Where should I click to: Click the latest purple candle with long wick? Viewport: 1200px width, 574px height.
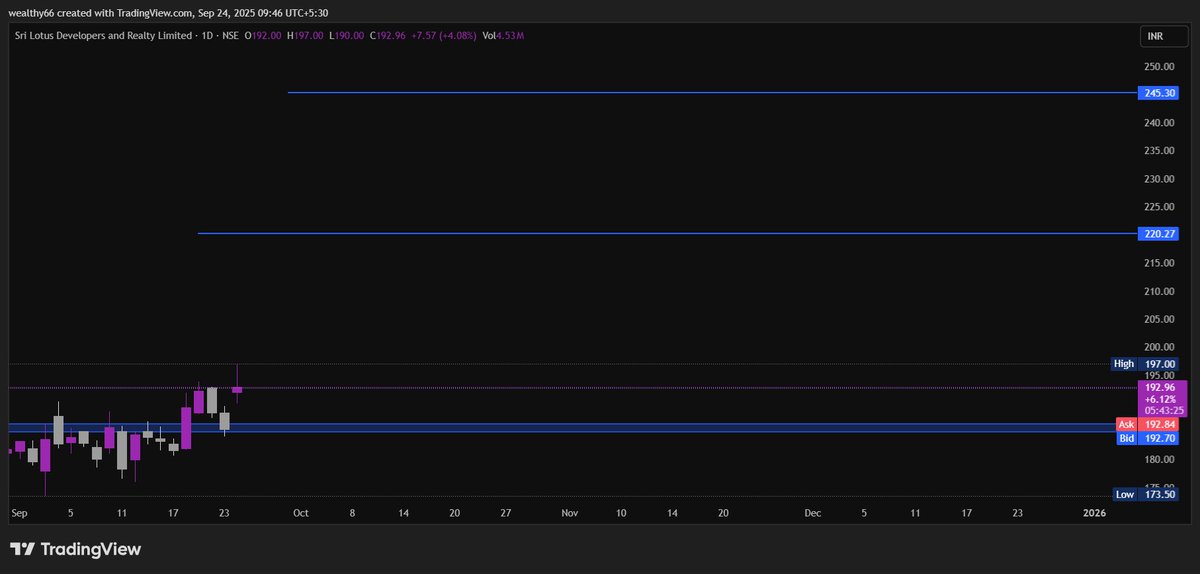click(x=237, y=389)
